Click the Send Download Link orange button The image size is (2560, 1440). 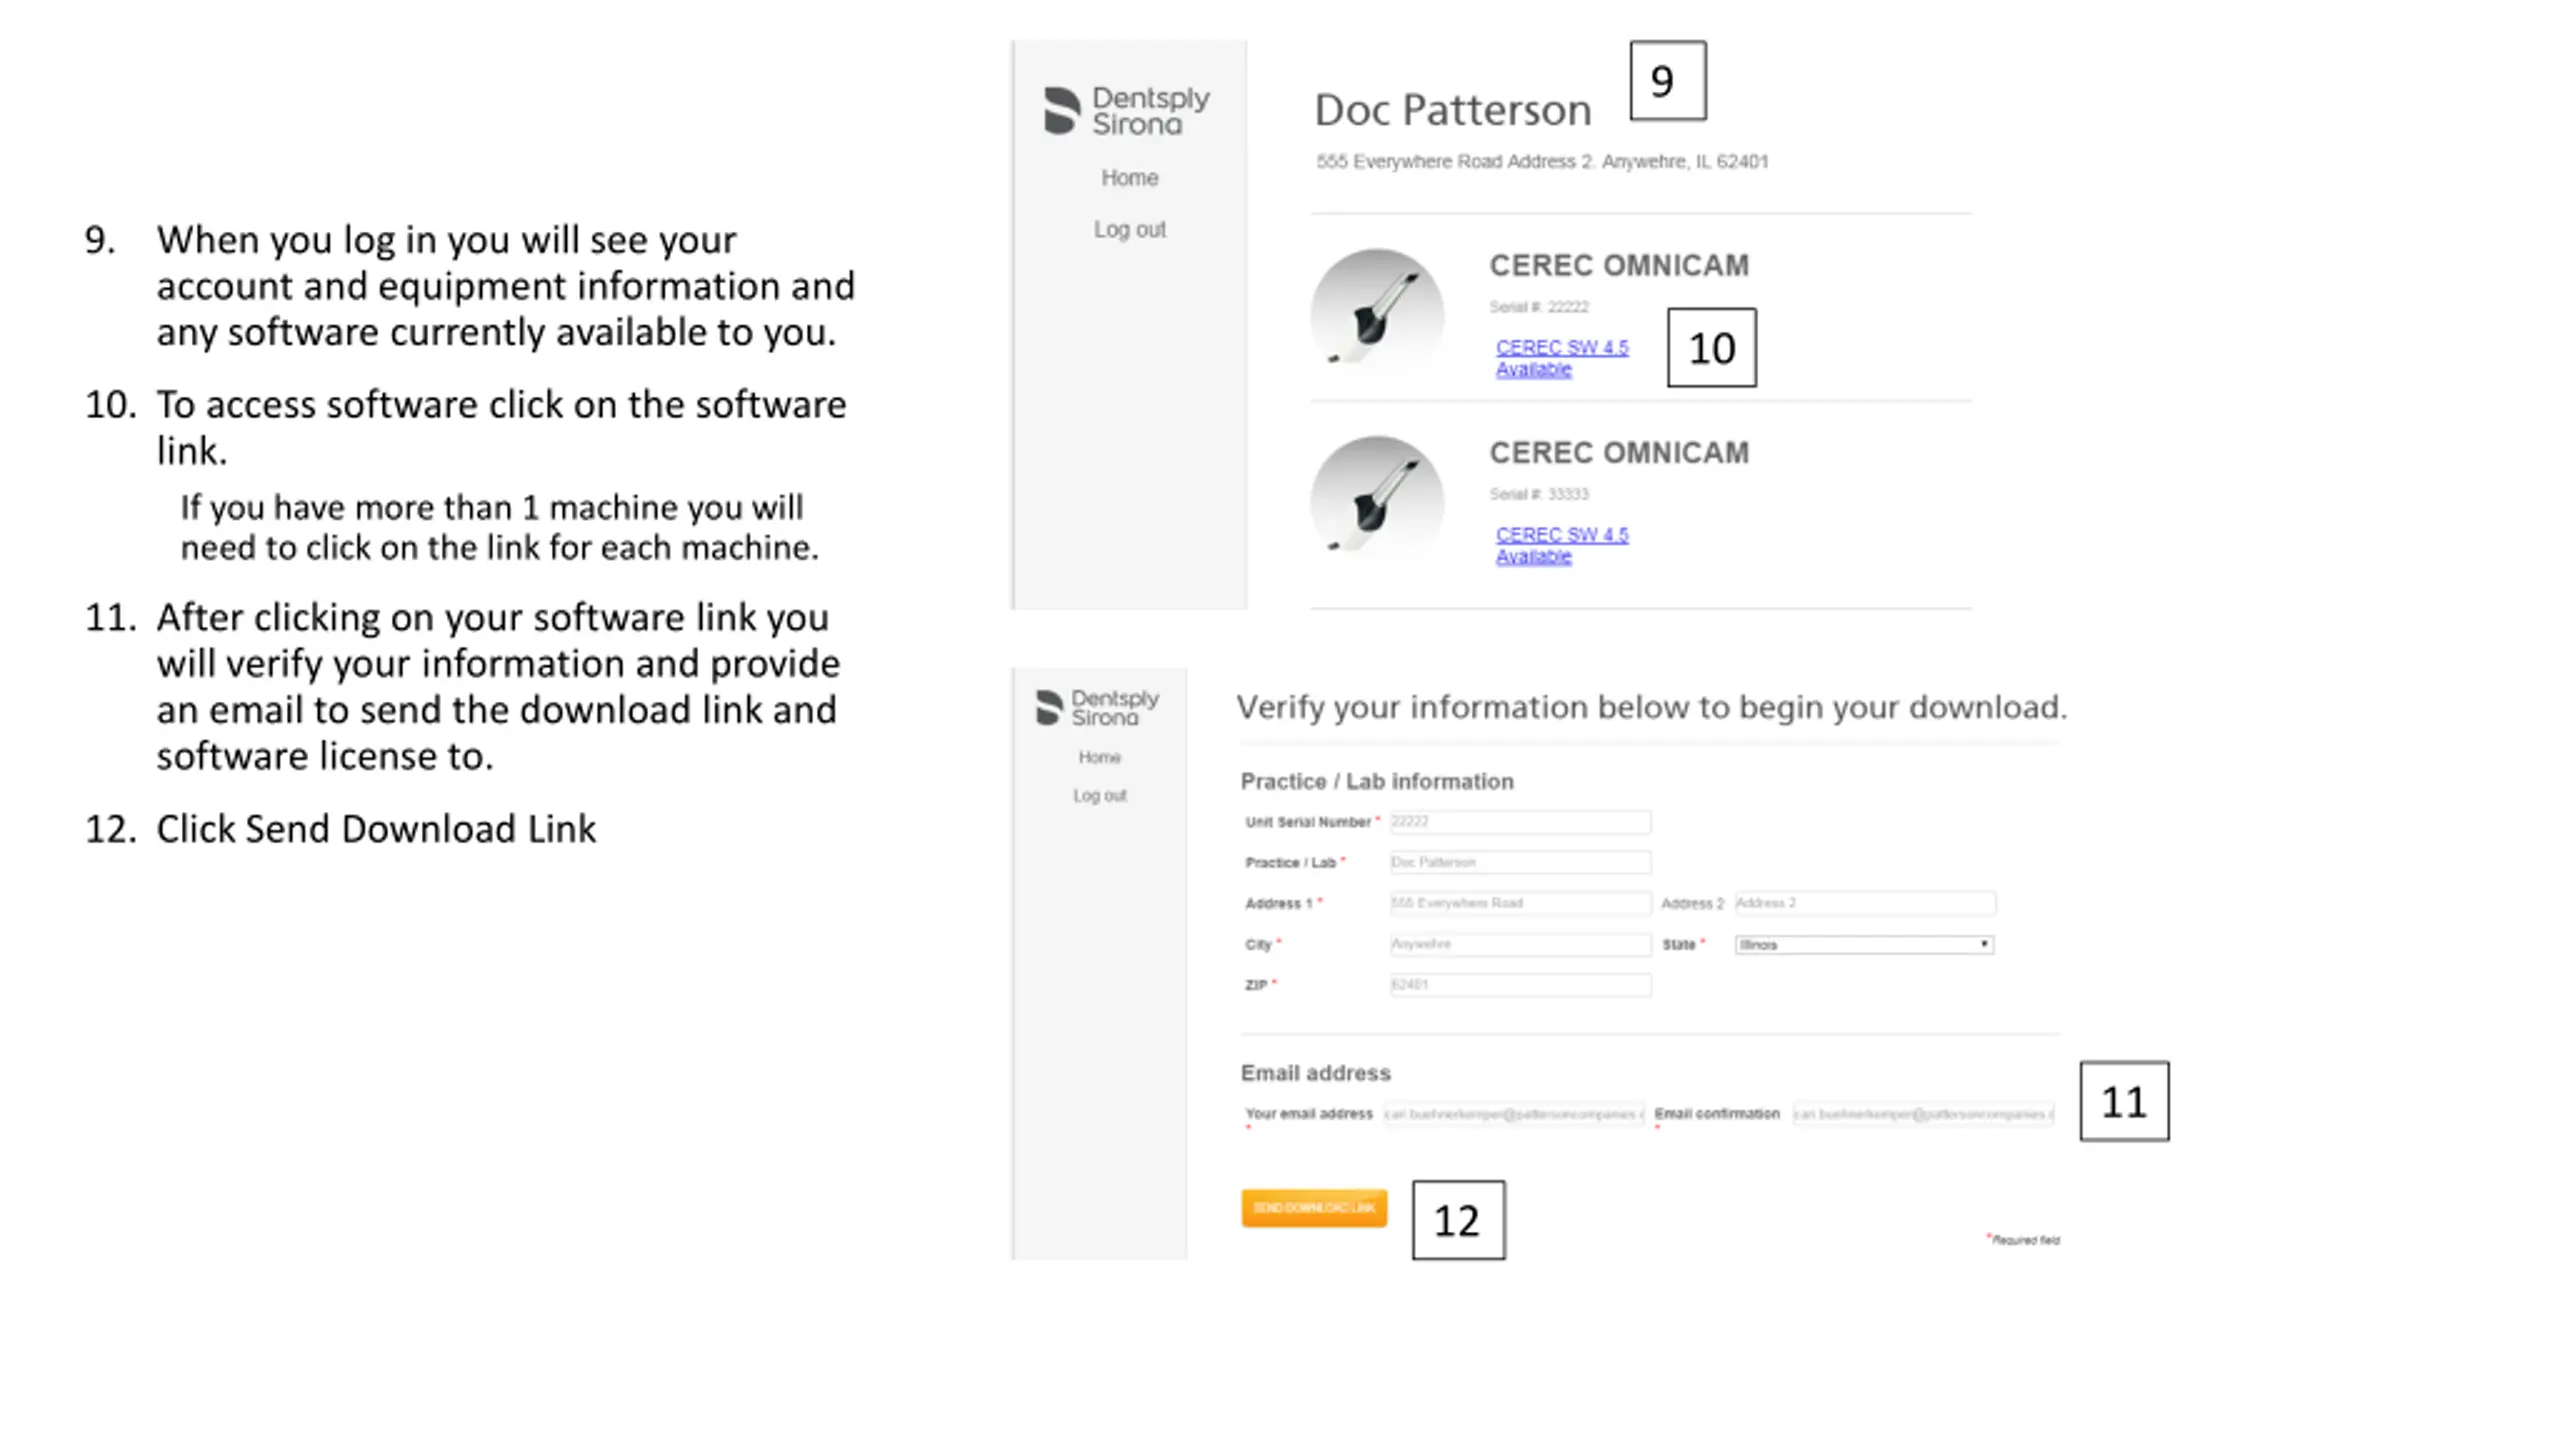[1314, 1208]
